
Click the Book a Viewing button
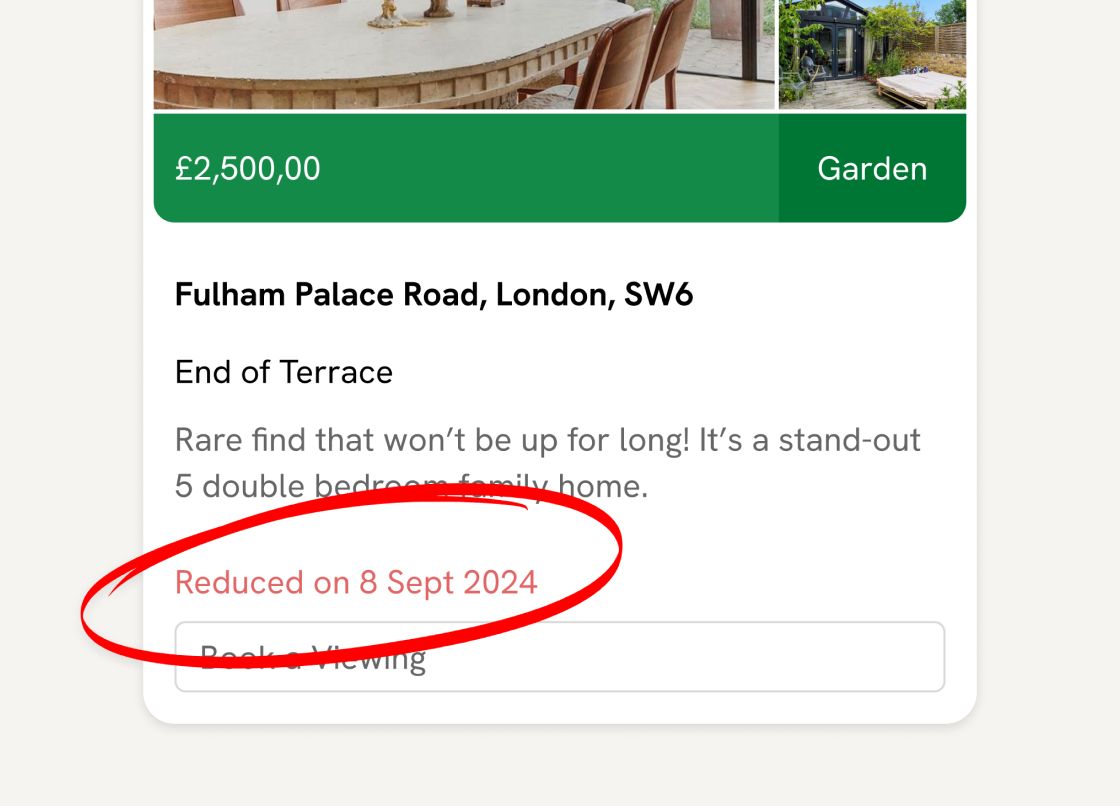pyautogui.click(x=559, y=657)
